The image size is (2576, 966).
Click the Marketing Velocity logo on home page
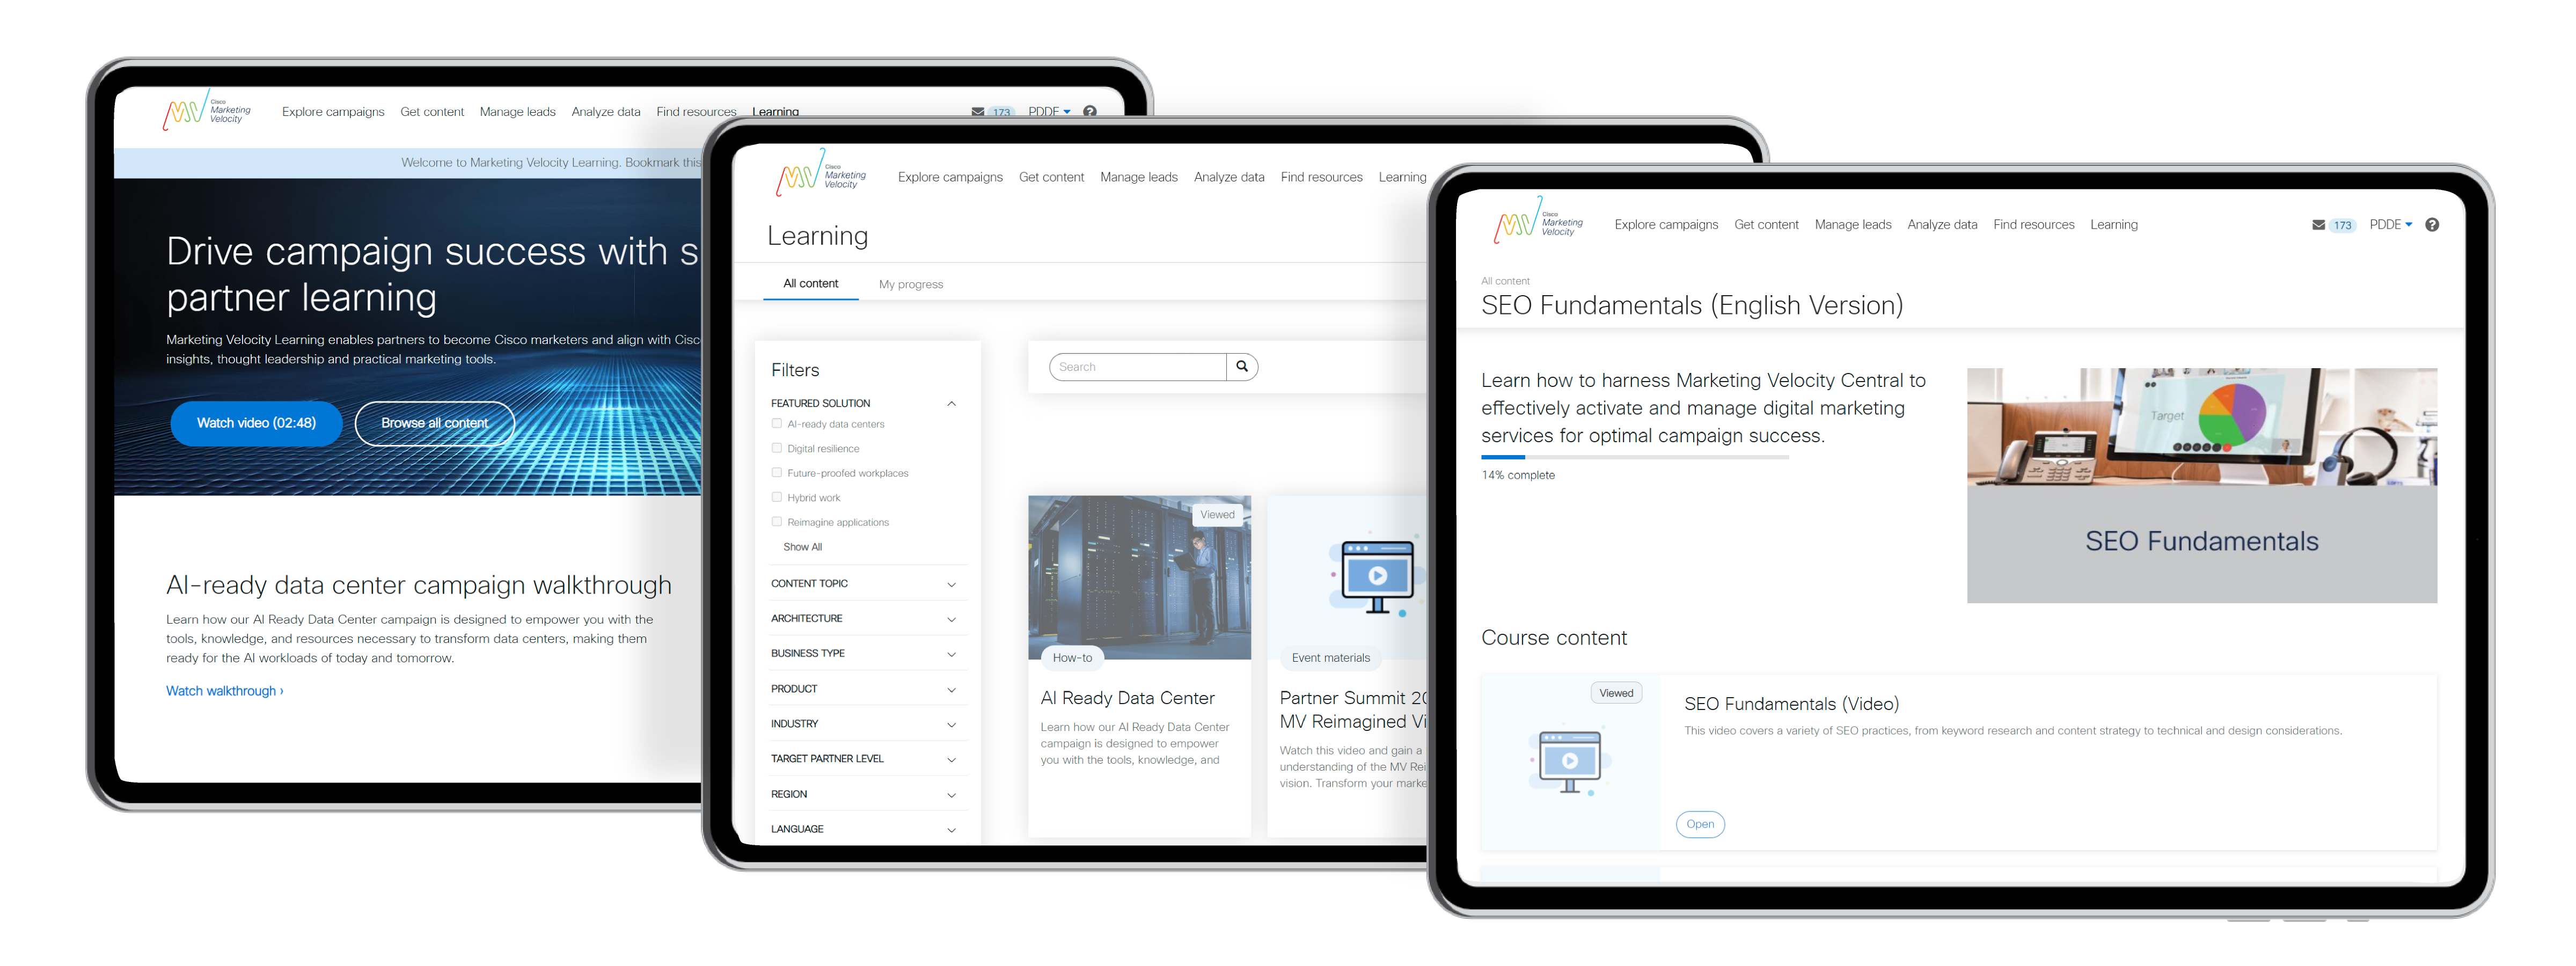pyautogui.click(x=206, y=111)
